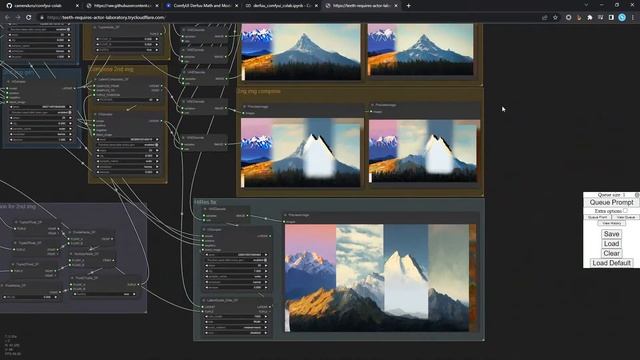Collapse KSampler node in Compose 2nd img group
Screen dimensions: 640x360
(x=95, y=114)
